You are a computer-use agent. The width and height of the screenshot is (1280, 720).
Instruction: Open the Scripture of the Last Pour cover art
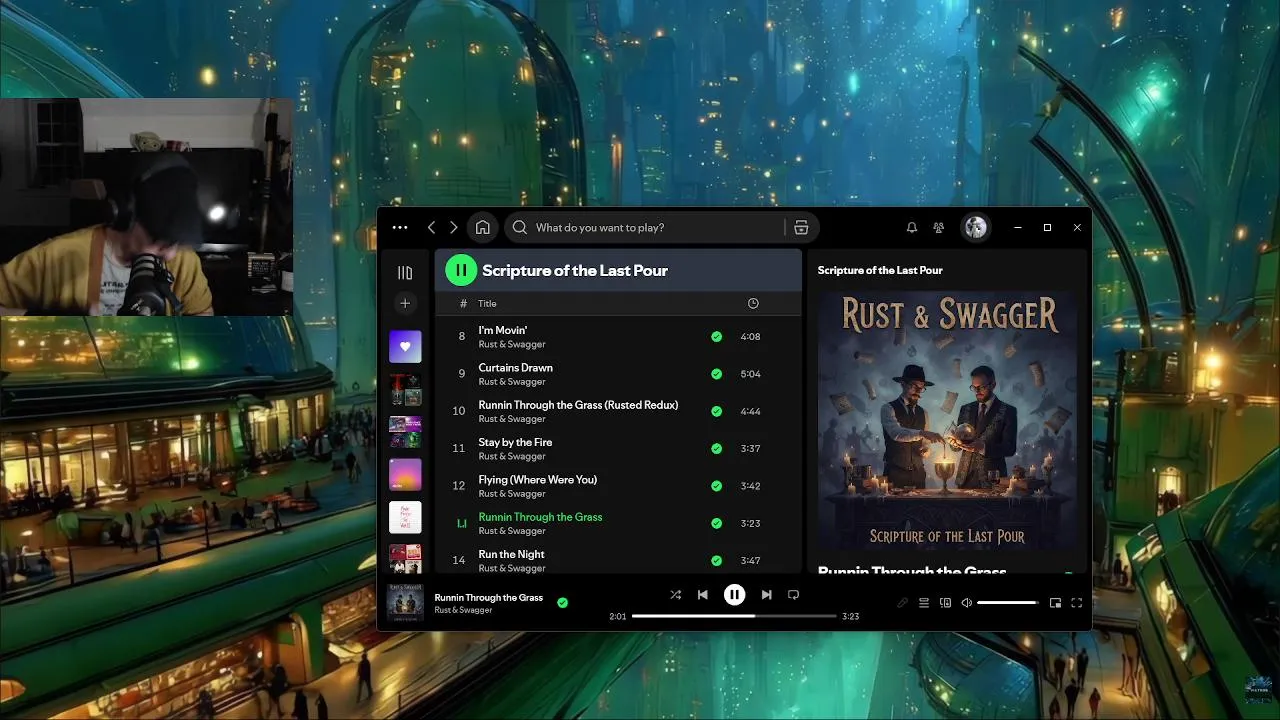[947, 420]
